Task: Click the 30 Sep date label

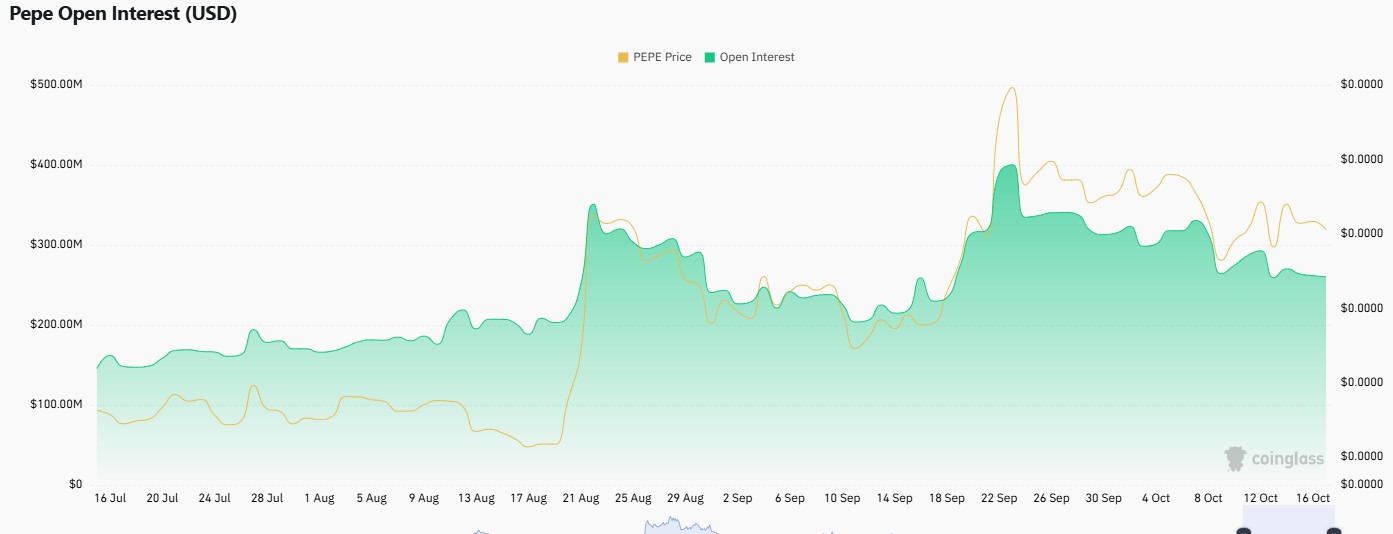Action: tap(1104, 498)
